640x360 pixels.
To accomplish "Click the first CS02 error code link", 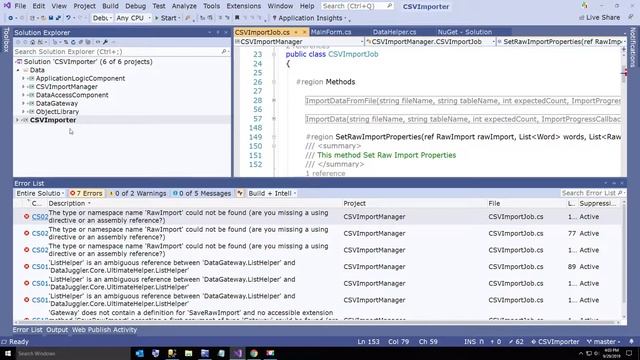I will click(x=40, y=217).
